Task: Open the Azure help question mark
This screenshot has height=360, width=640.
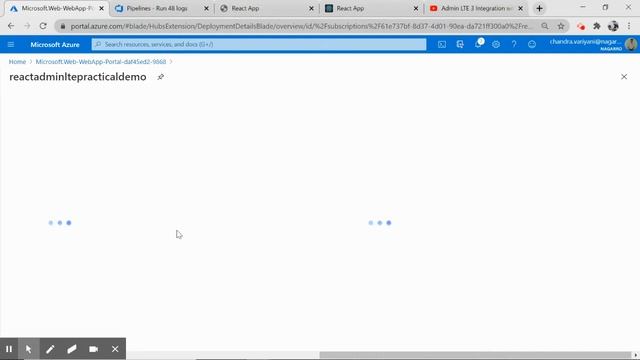Action: pos(513,44)
